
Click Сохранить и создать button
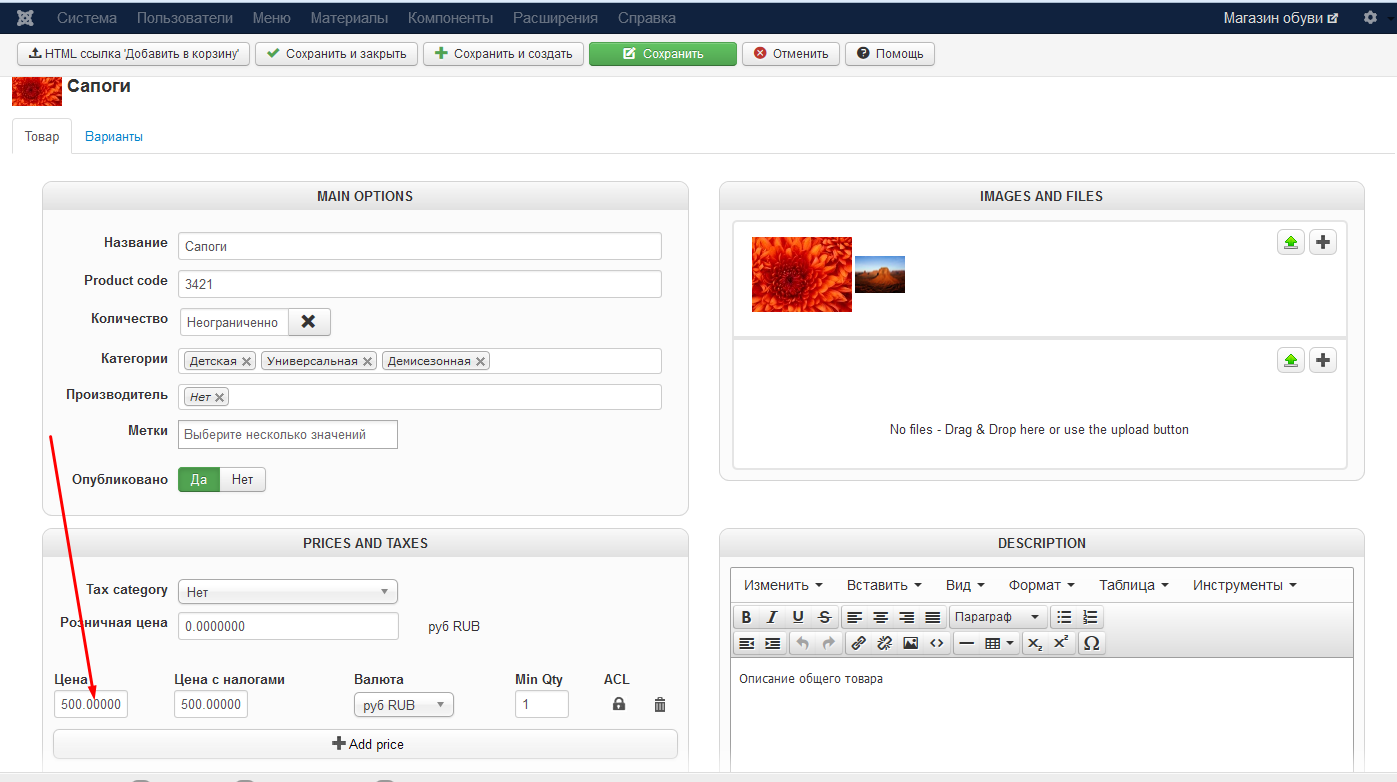(x=503, y=54)
